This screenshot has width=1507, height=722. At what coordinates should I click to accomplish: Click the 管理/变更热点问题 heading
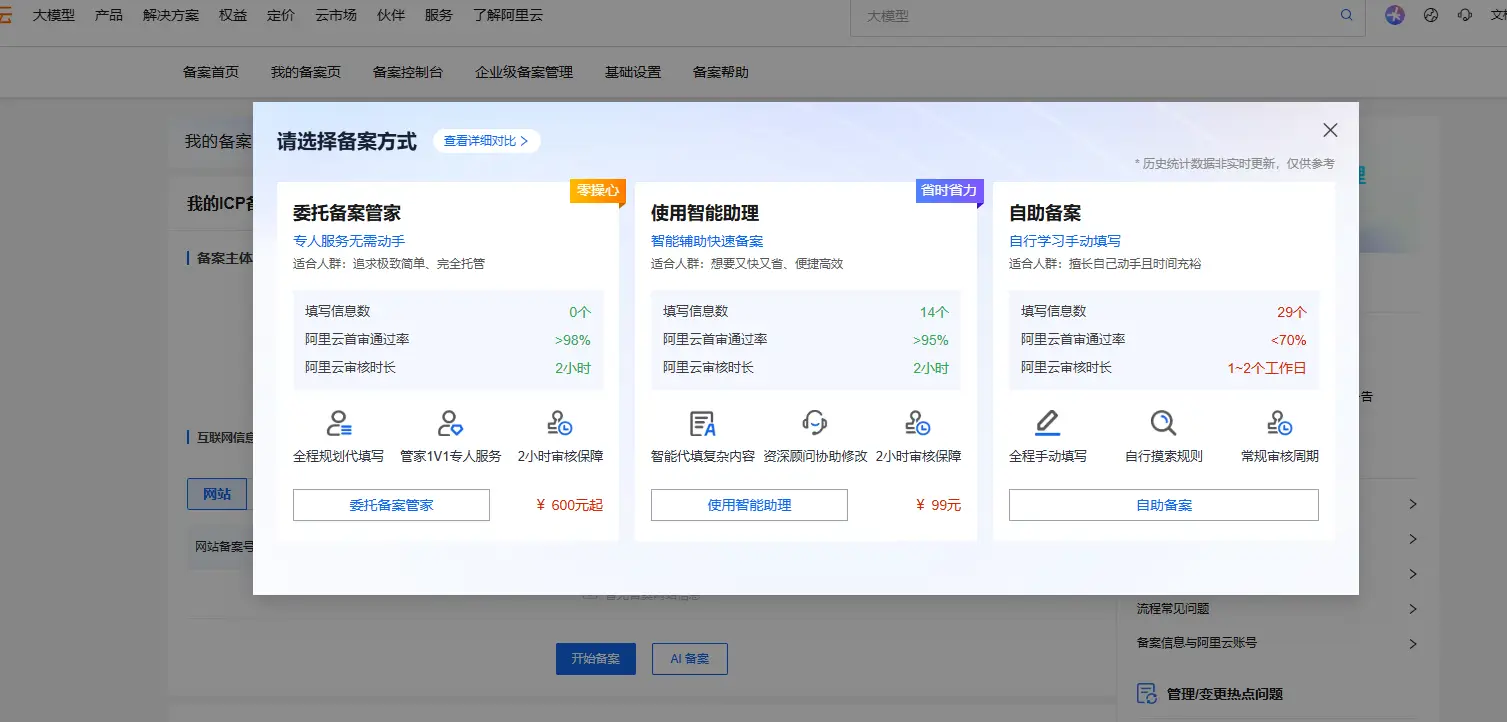click(x=1225, y=694)
